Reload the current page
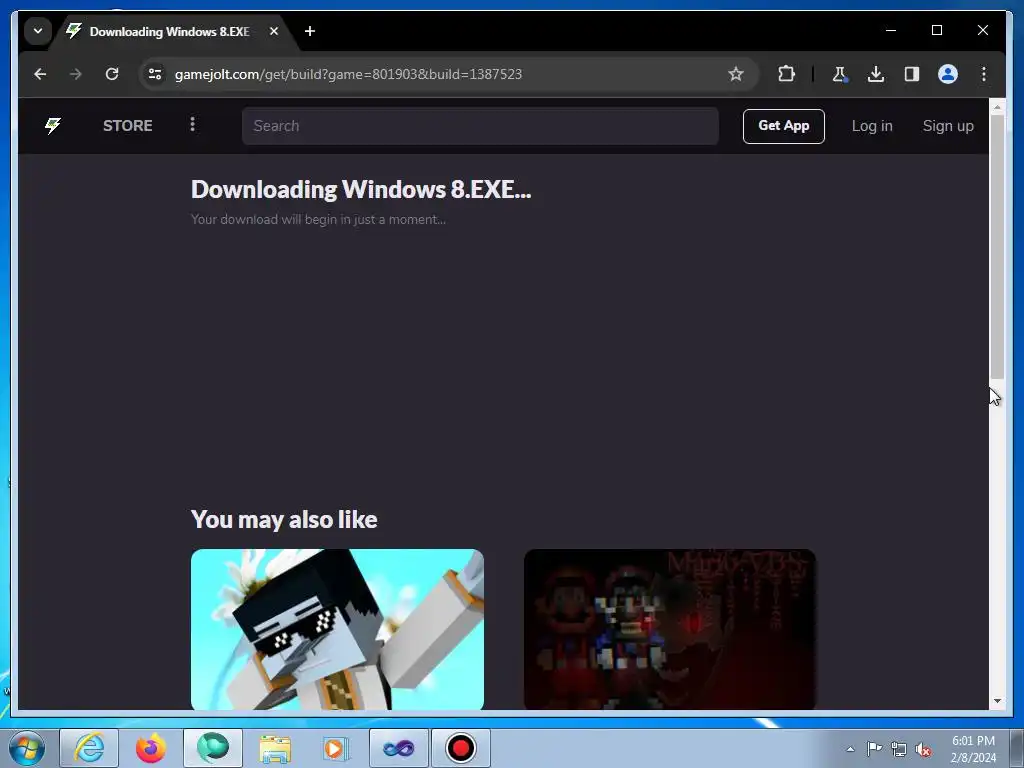 112,74
